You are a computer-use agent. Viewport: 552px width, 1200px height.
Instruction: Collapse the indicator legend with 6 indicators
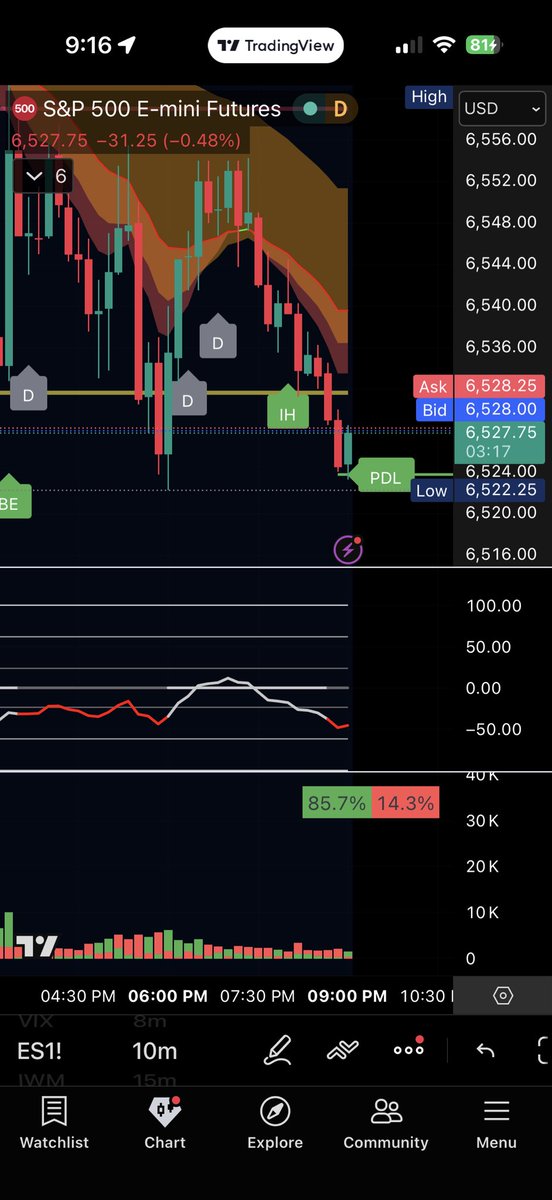click(x=45, y=177)
